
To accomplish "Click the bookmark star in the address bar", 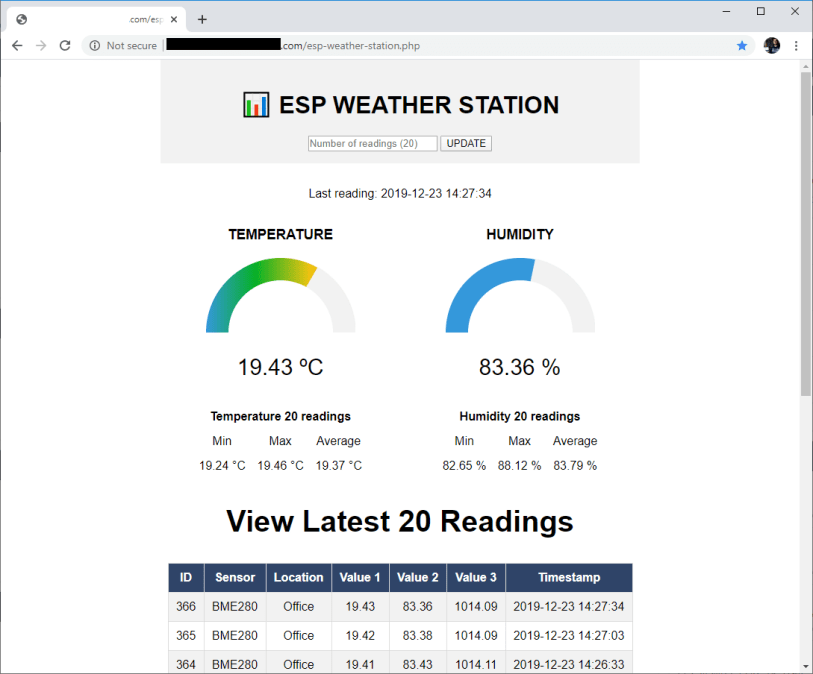I will pos(741,45).
